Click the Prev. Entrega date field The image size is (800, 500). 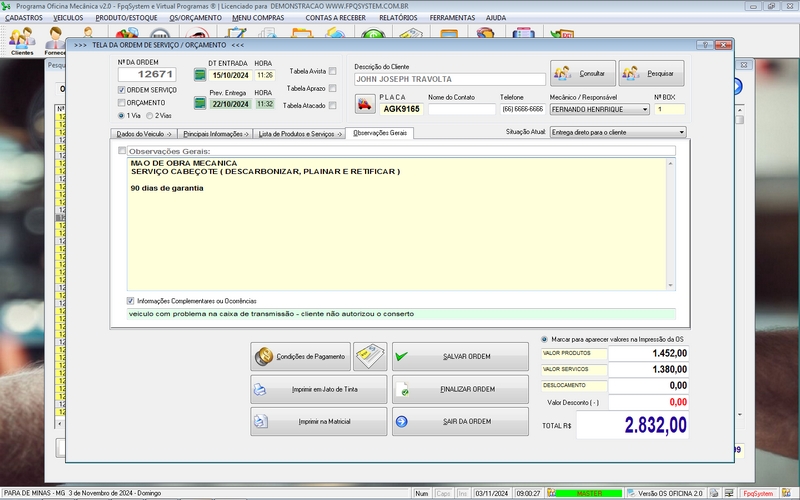pos(230,104)
